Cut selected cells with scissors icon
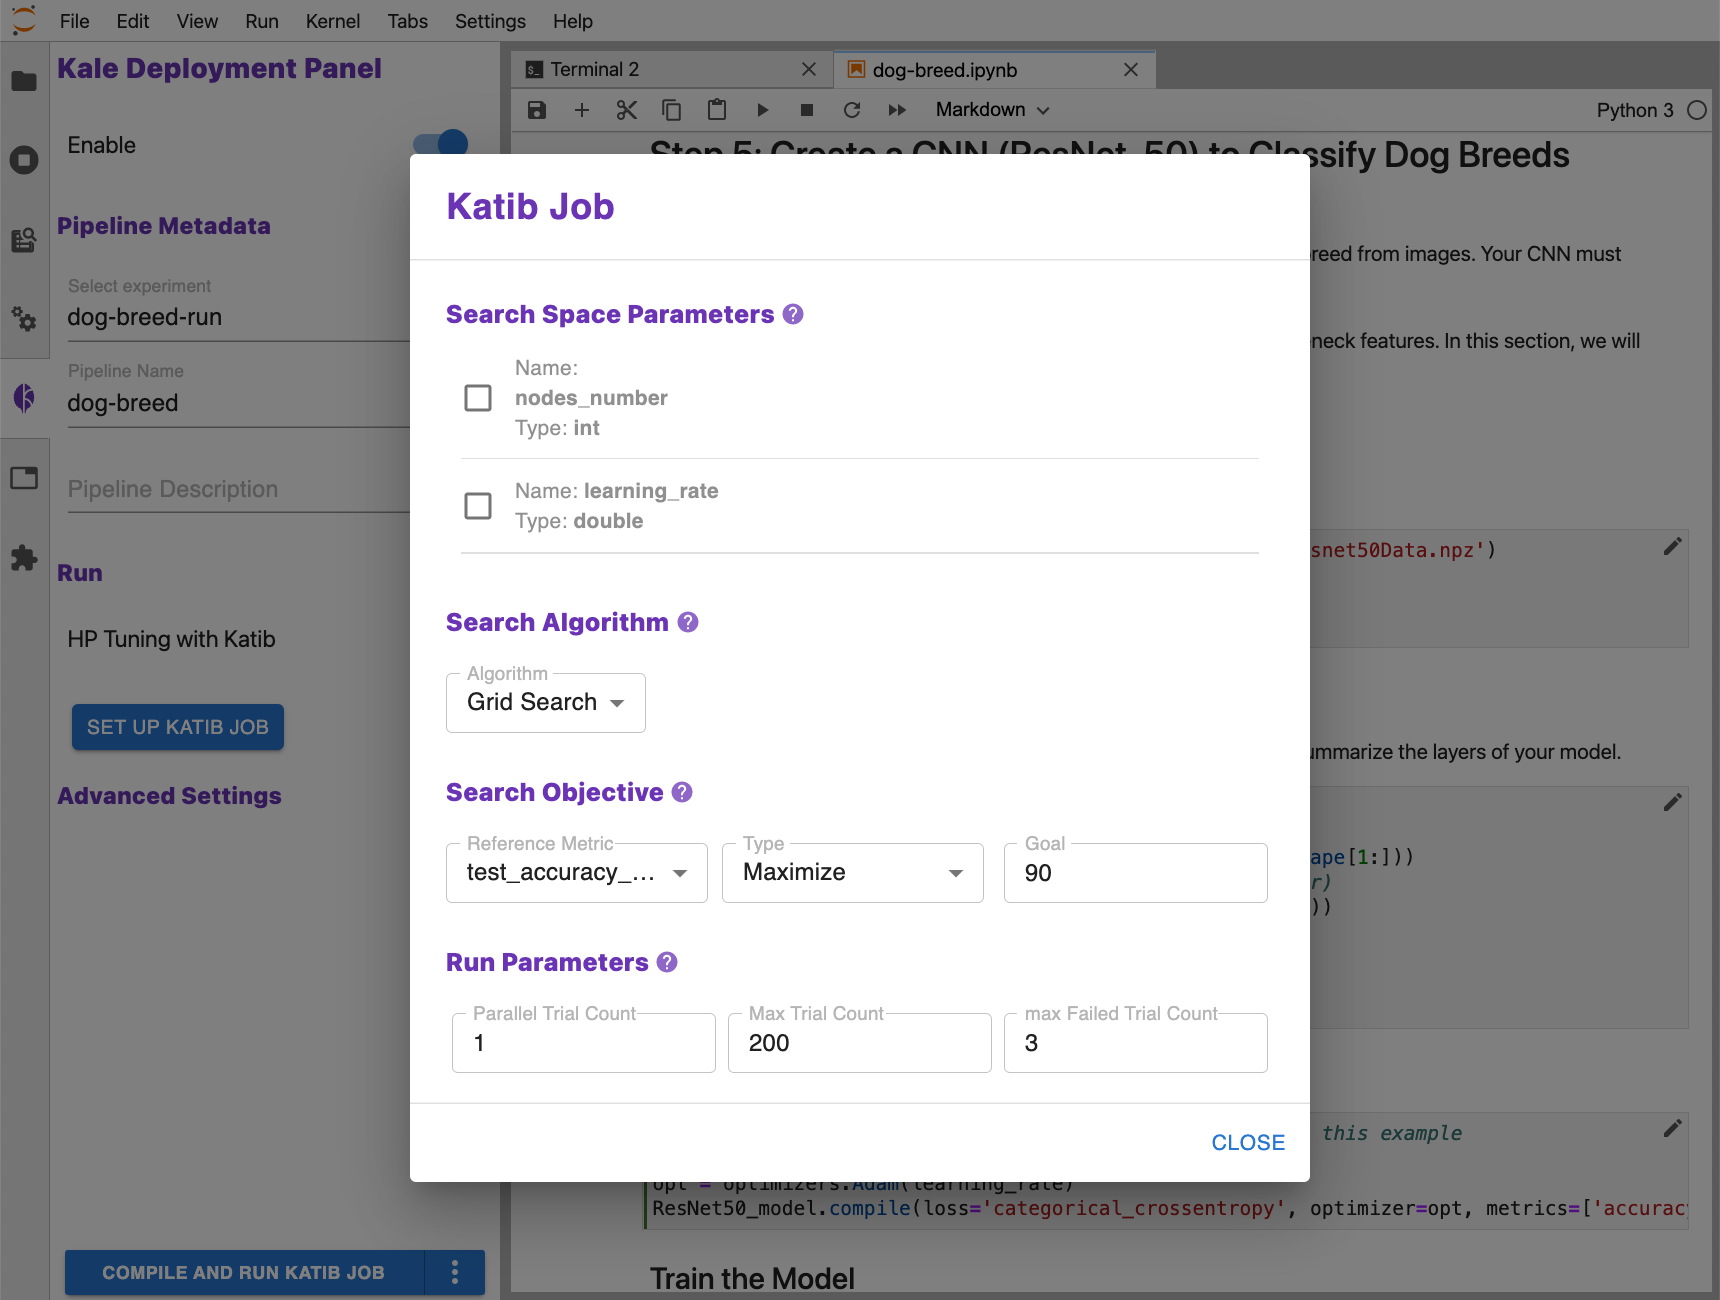Screen dimensions: 1720x1300 627,110
